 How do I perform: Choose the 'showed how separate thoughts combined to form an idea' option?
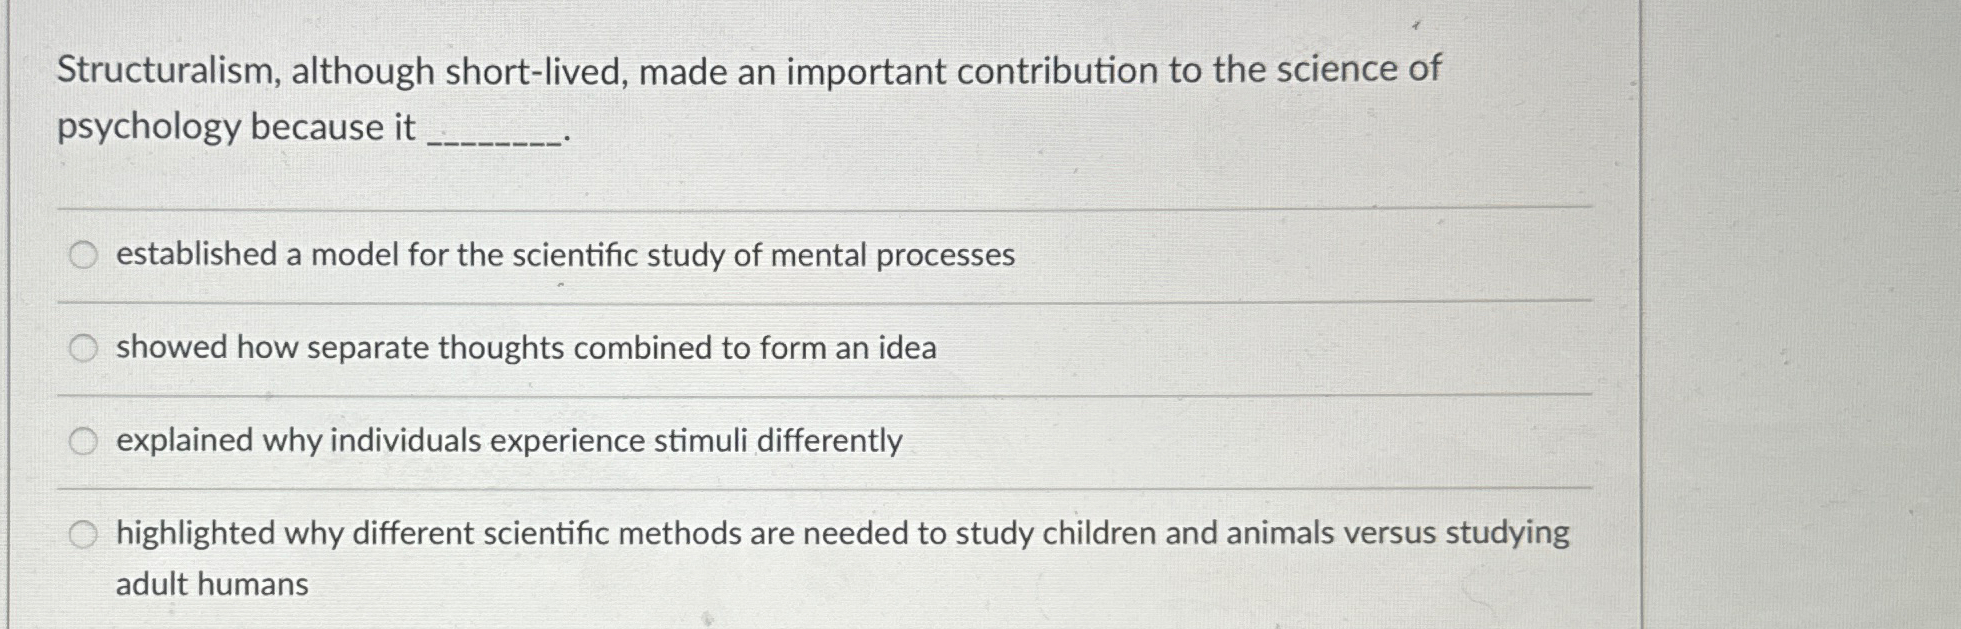pyautogui.click(x=85, y=348)
